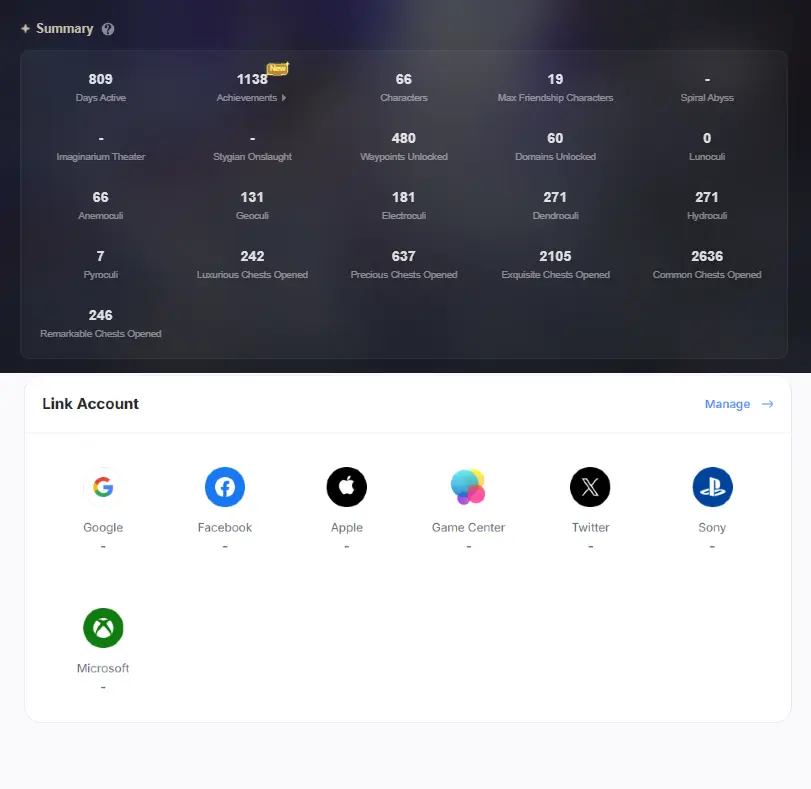Choose the Apple account icon
Image resolution: width=811 pixels, height=789 pixels.
tap(347, 487)
